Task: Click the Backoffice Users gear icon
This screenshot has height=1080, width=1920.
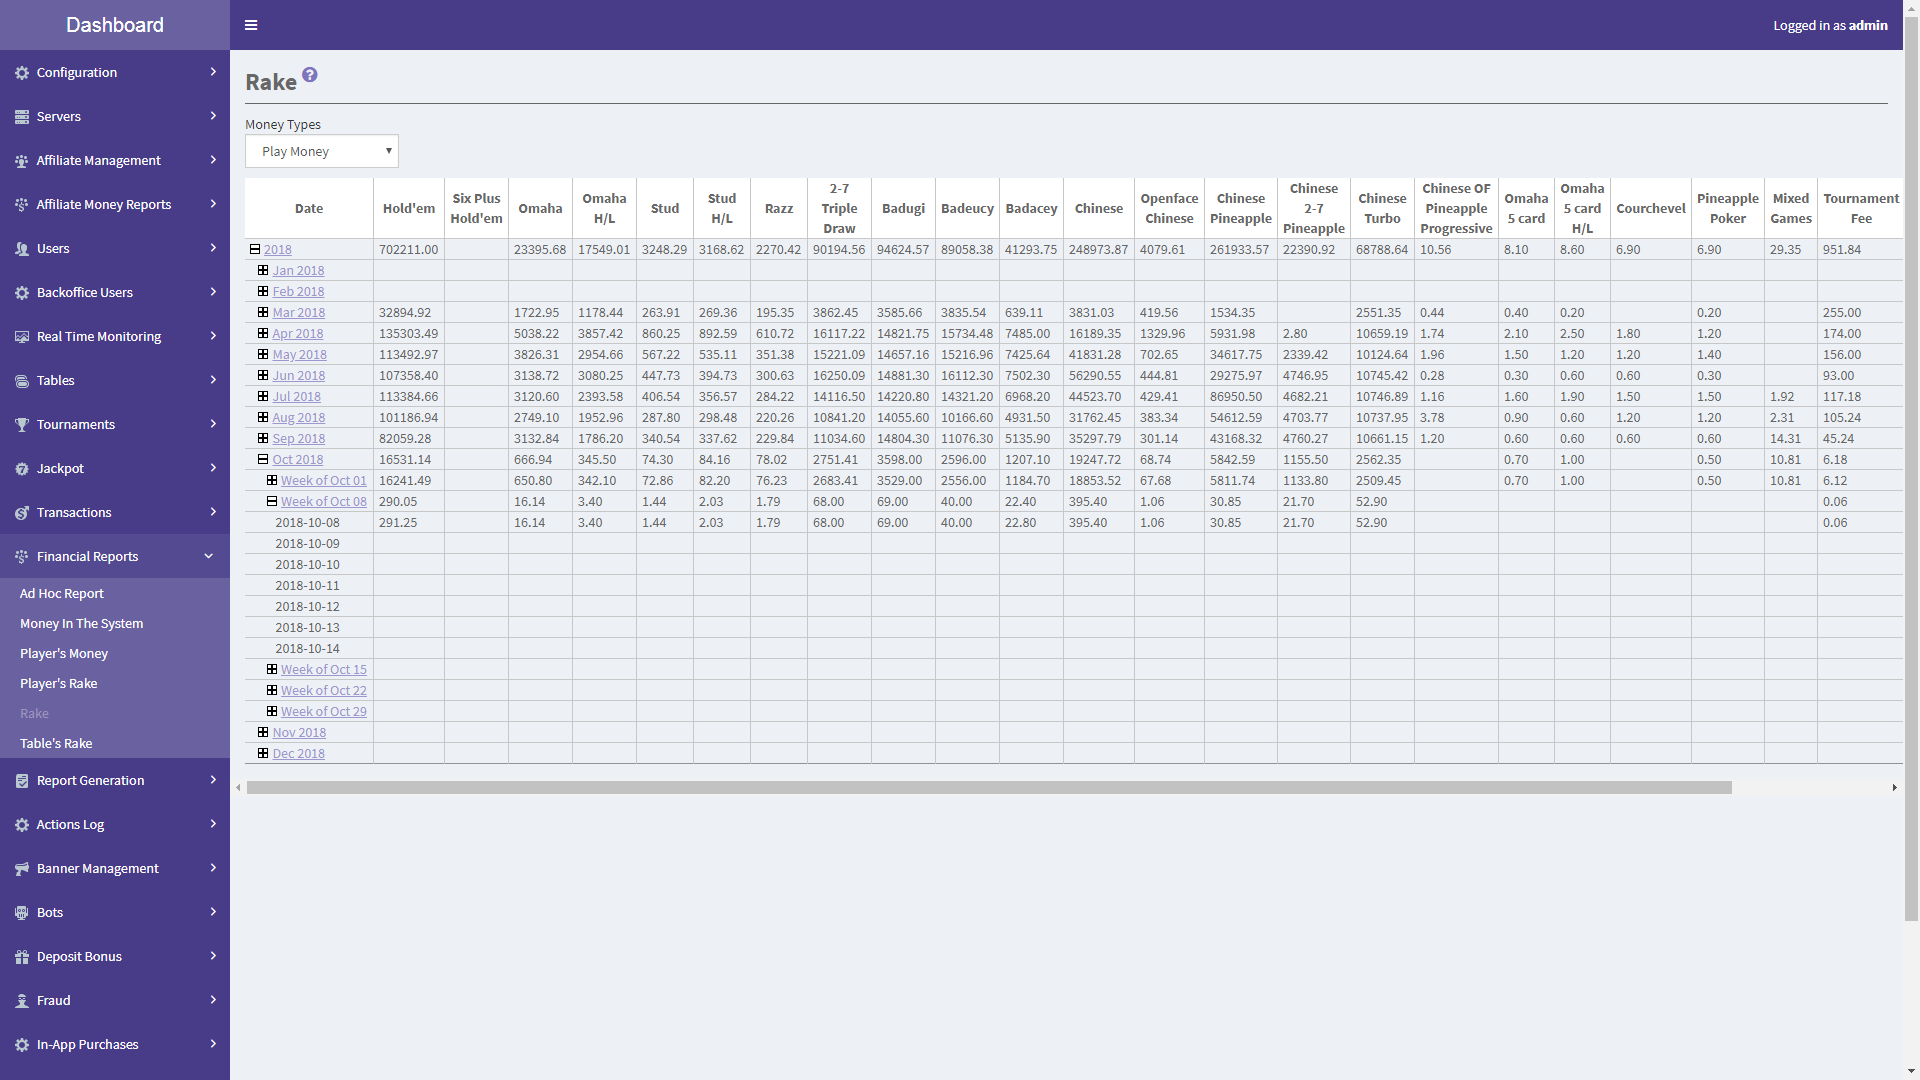Action: pos(22,293)
